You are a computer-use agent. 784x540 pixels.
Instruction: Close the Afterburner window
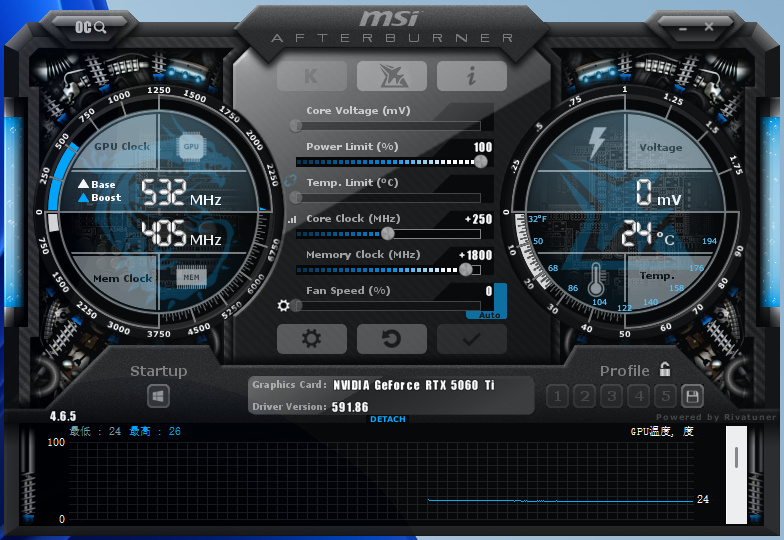tap(709, 26)
